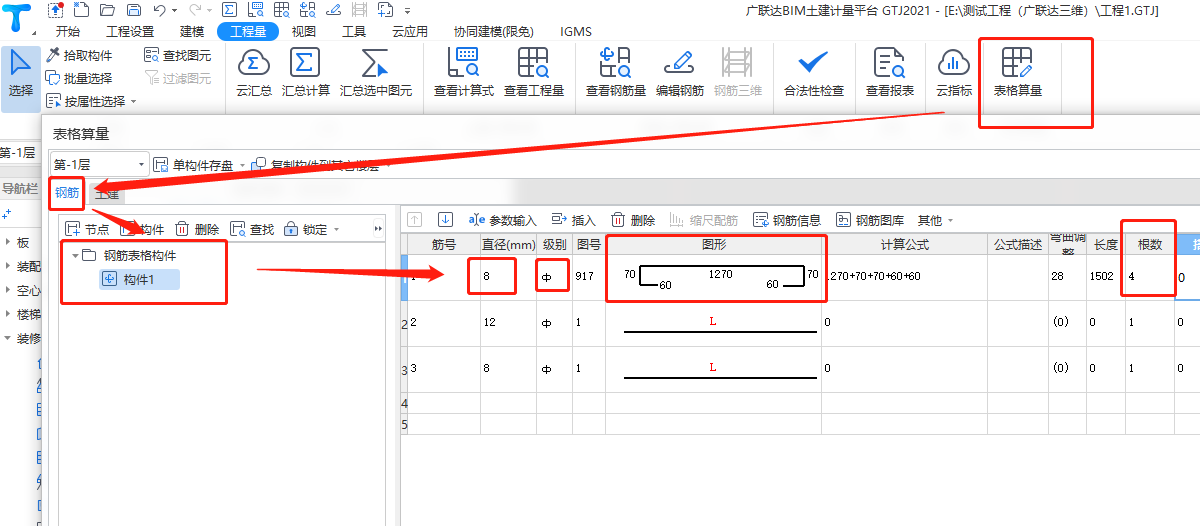This screenshot has width=1200, height=526.
Task: Switch to the 钢筋 tab in dialog
Action: point(67,192)
